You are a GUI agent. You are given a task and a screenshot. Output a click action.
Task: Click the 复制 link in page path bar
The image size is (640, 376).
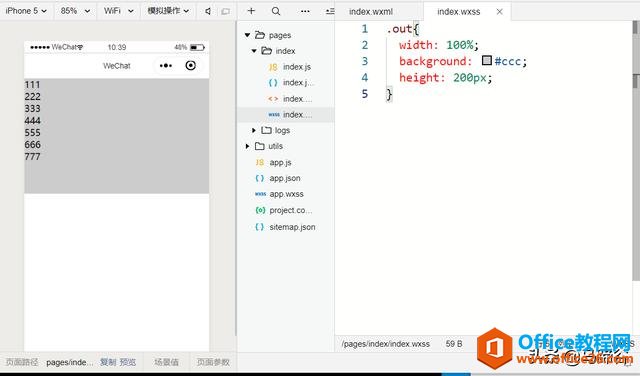pos(108,362)
